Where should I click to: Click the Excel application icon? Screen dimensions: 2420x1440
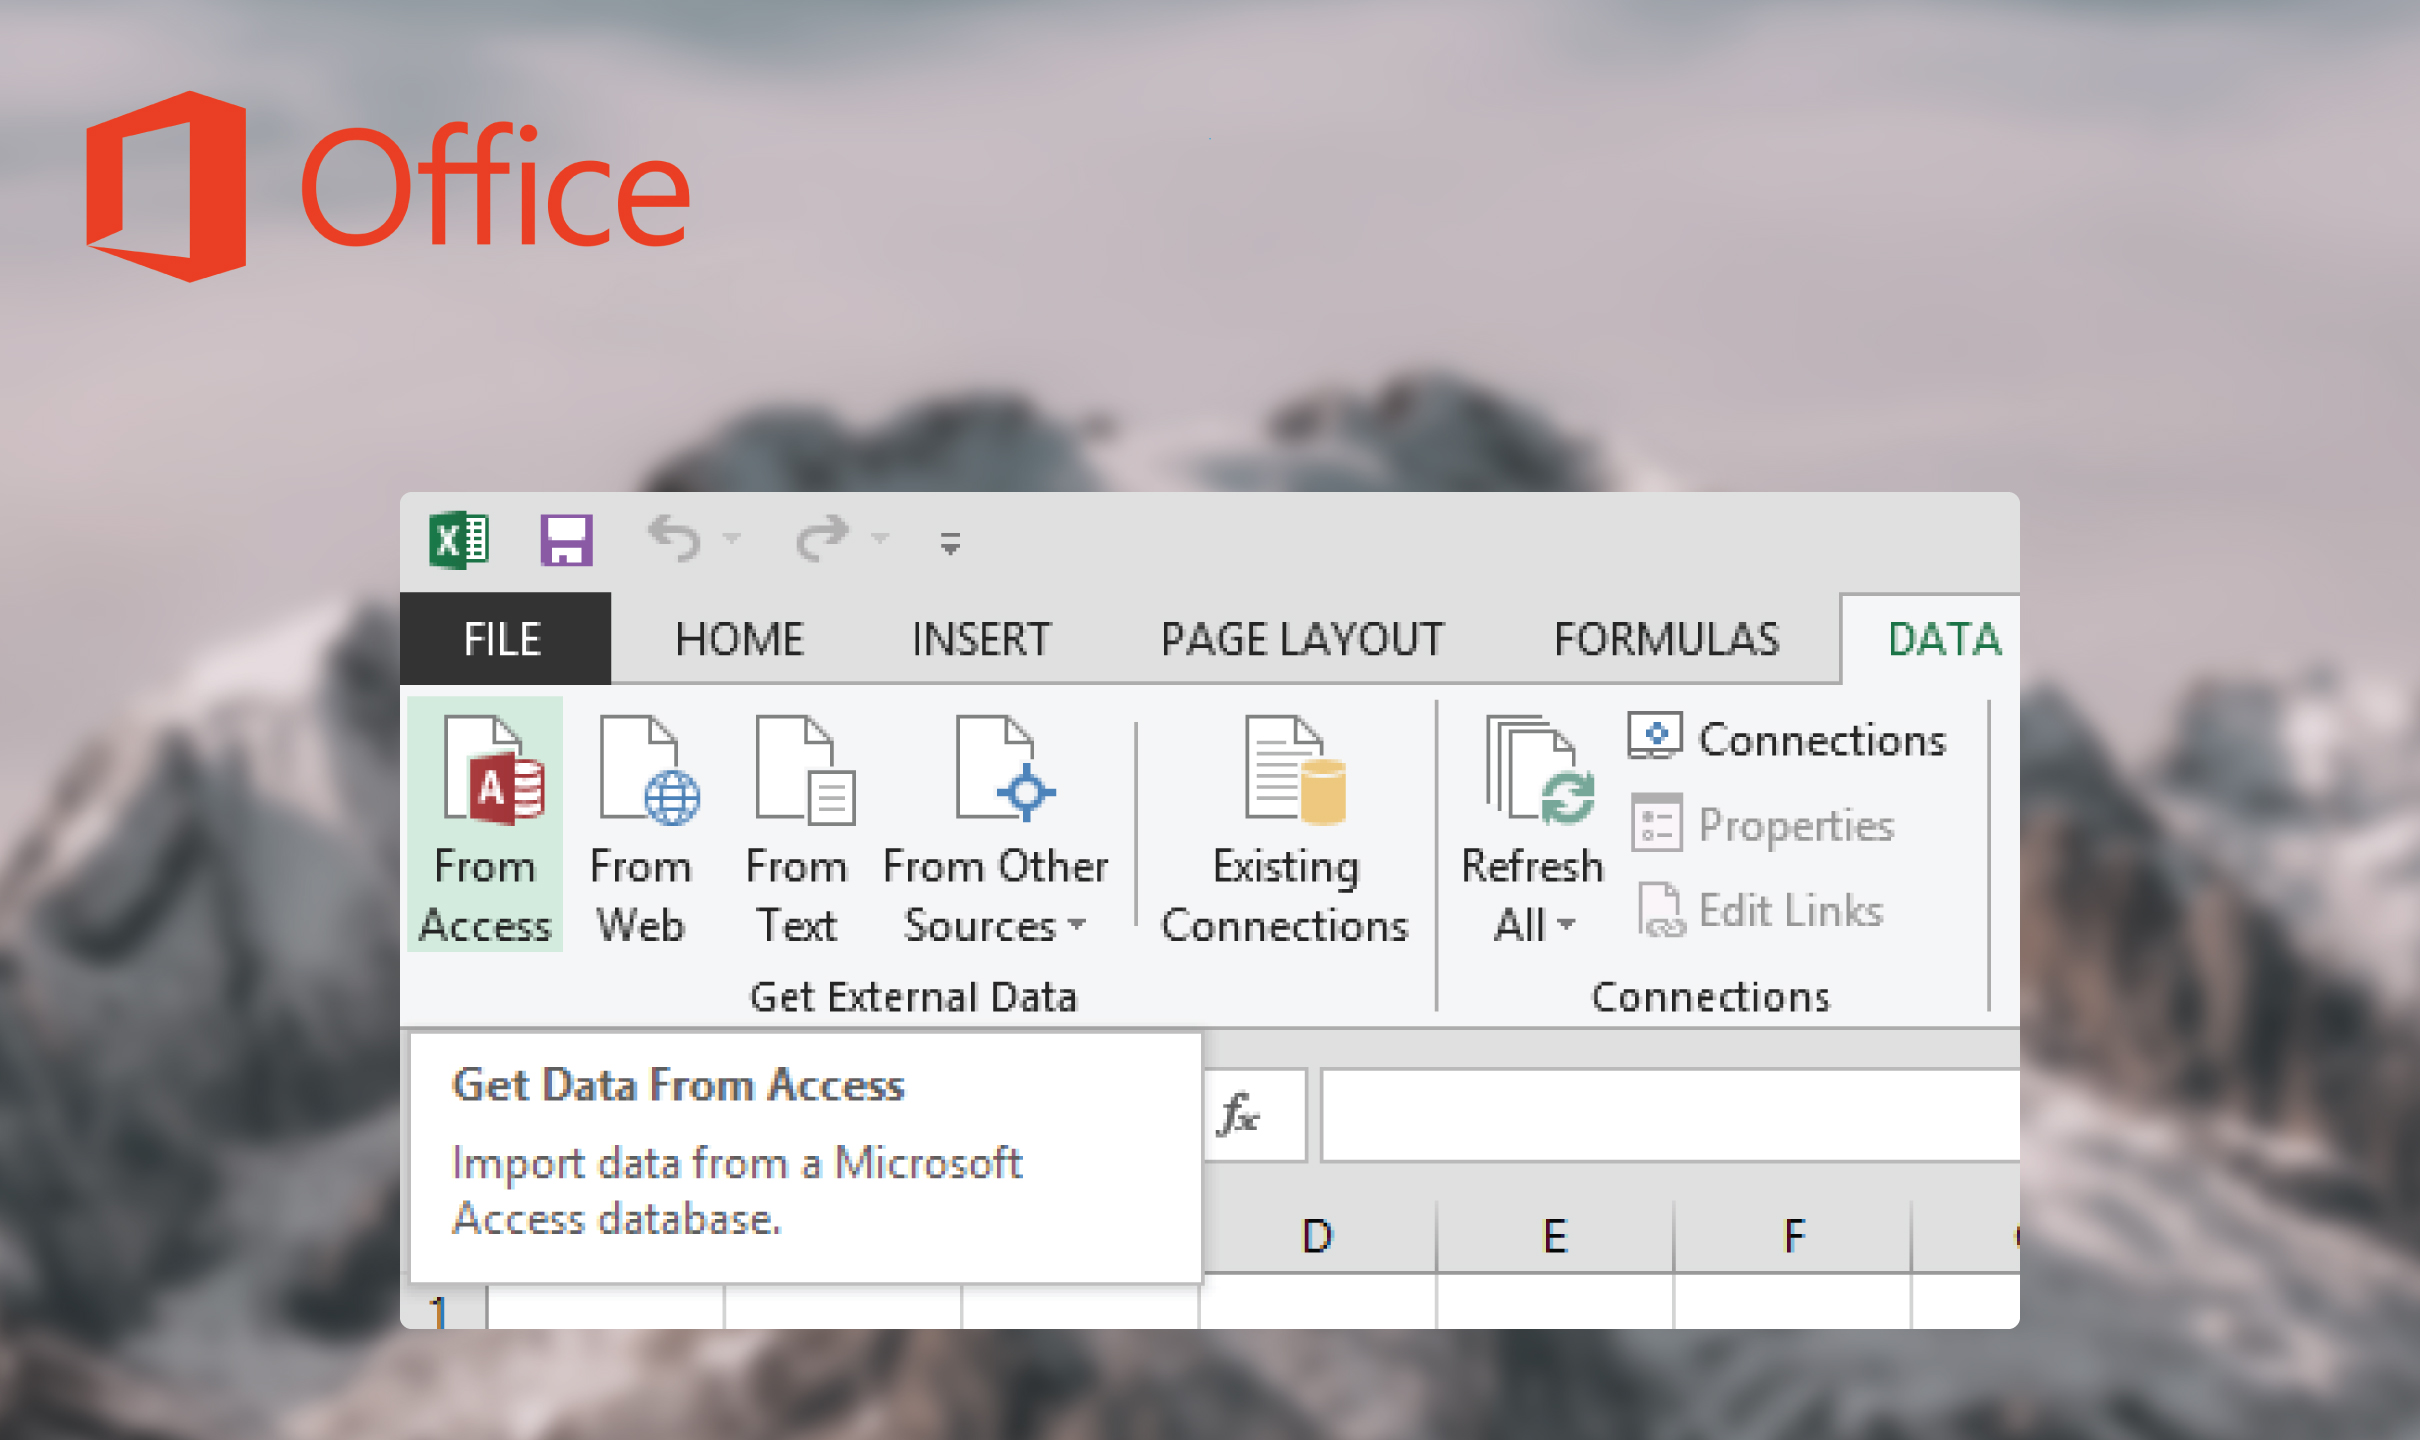point(460,540)
